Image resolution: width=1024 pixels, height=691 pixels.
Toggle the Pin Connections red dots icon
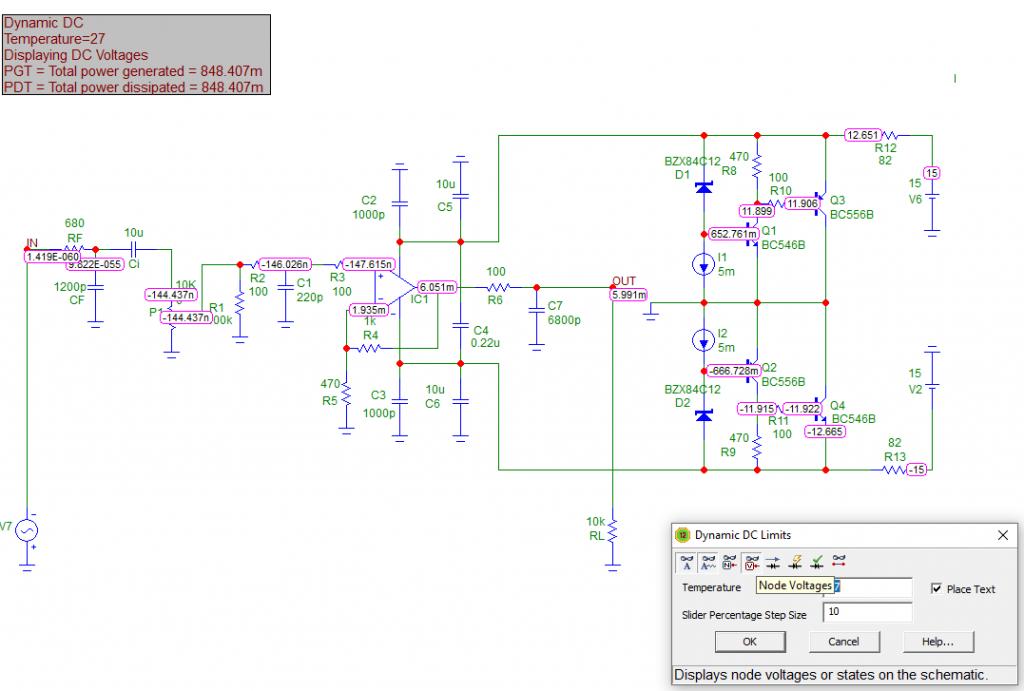(839, 562)
